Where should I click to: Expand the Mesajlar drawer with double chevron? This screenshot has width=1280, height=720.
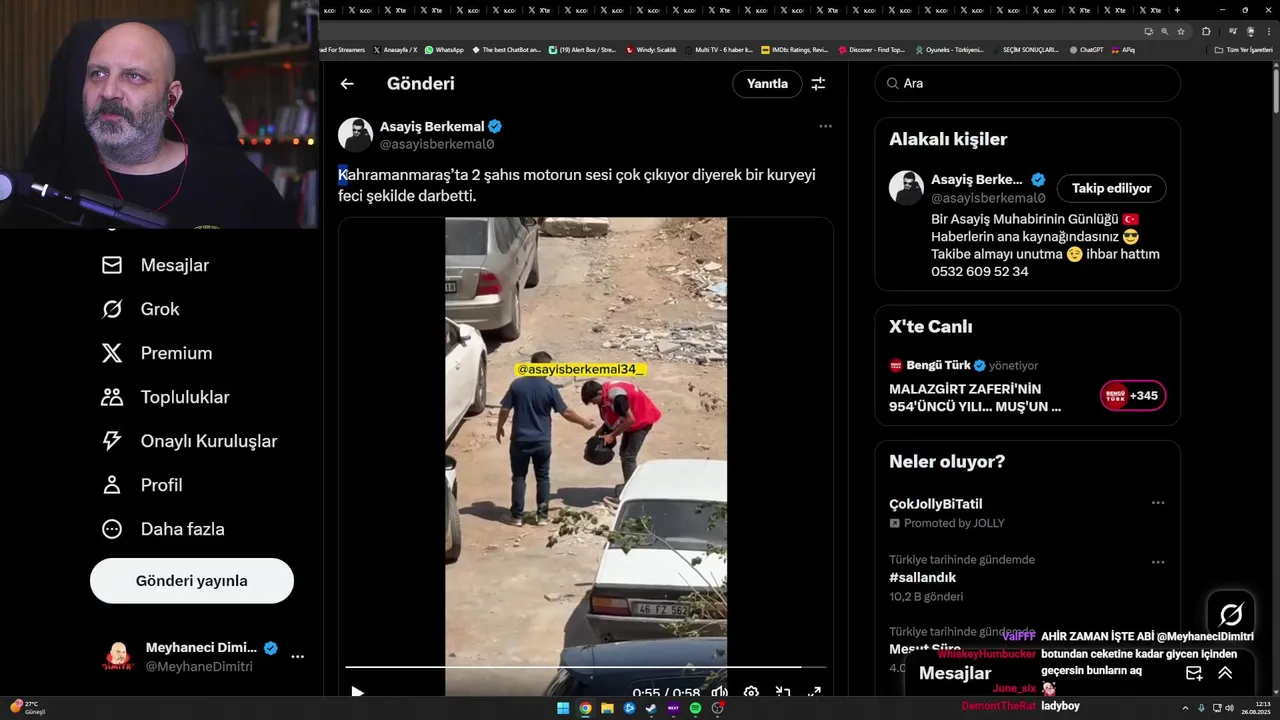click(x=1225, y=673)
